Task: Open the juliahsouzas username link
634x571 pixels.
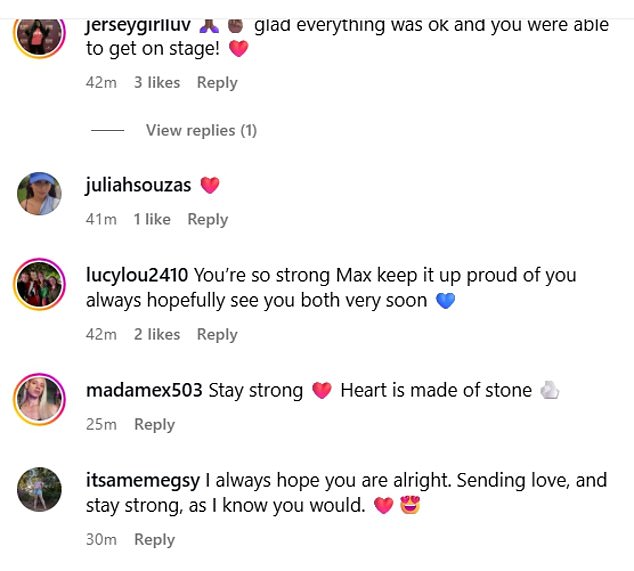Action: (138, 185)
